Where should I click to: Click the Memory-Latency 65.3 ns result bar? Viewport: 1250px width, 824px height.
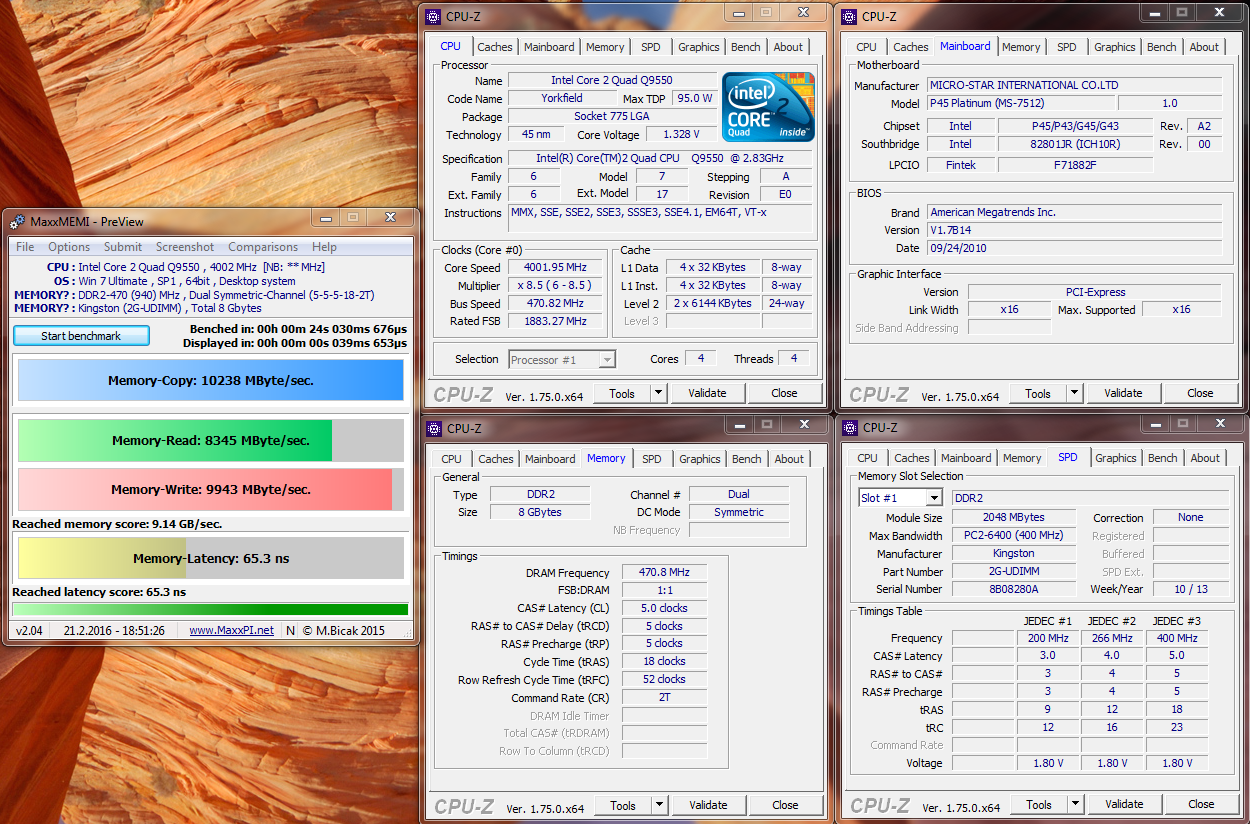[211, 558]
